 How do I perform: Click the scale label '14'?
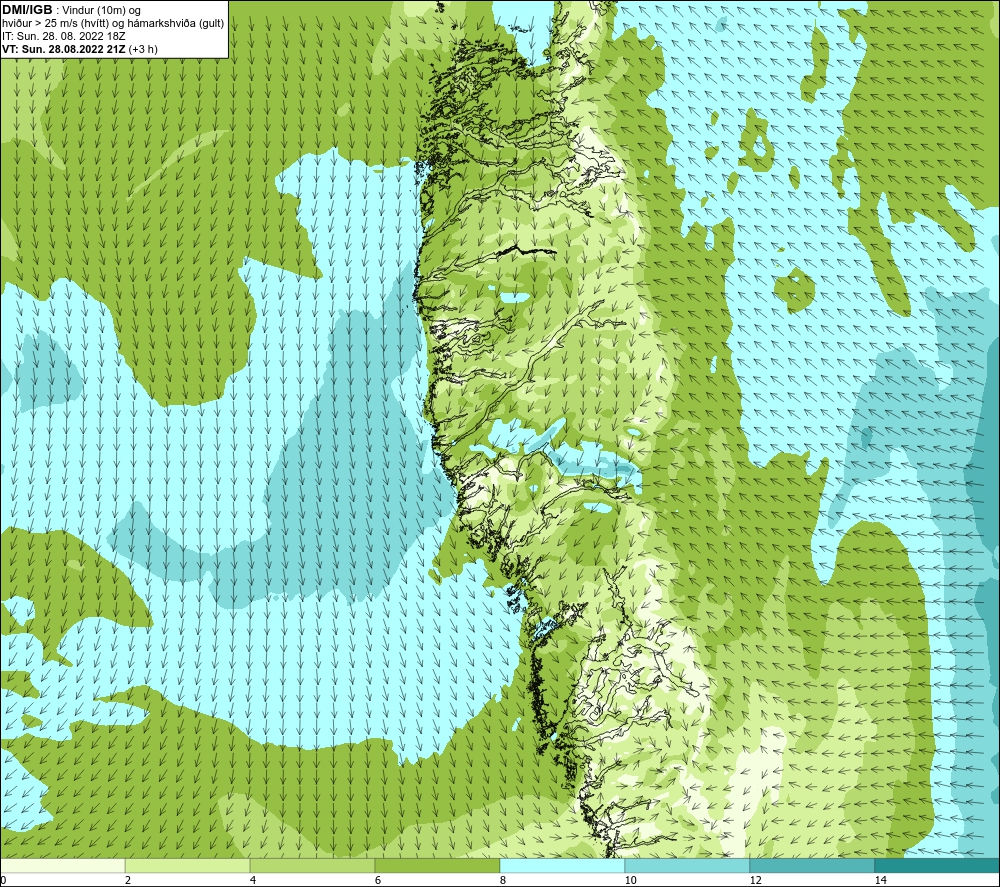click(880, 880)
